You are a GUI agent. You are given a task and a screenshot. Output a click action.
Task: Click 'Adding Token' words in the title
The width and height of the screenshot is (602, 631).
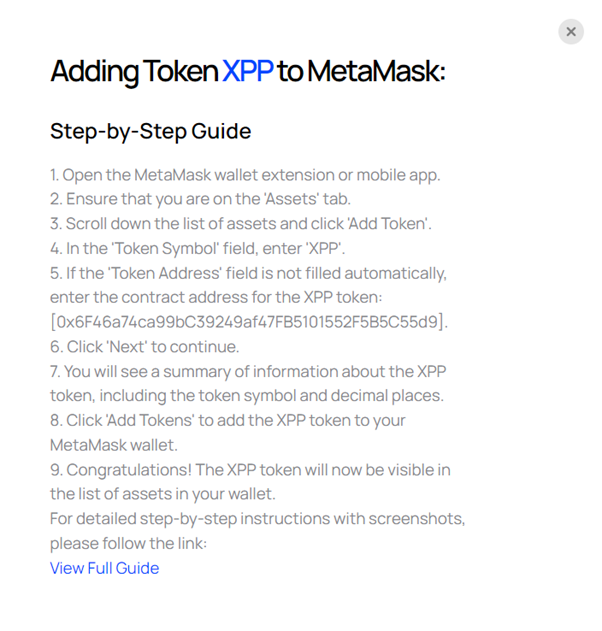(134, 72)
